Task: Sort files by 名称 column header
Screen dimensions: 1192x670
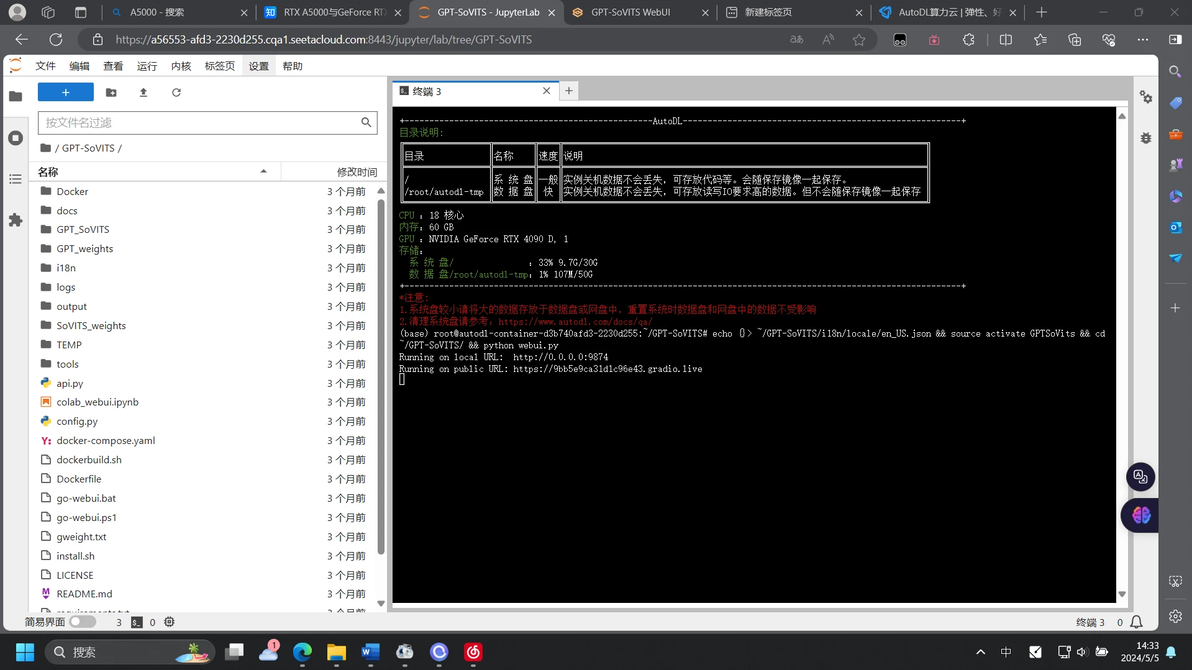Action: click(152, 172)
